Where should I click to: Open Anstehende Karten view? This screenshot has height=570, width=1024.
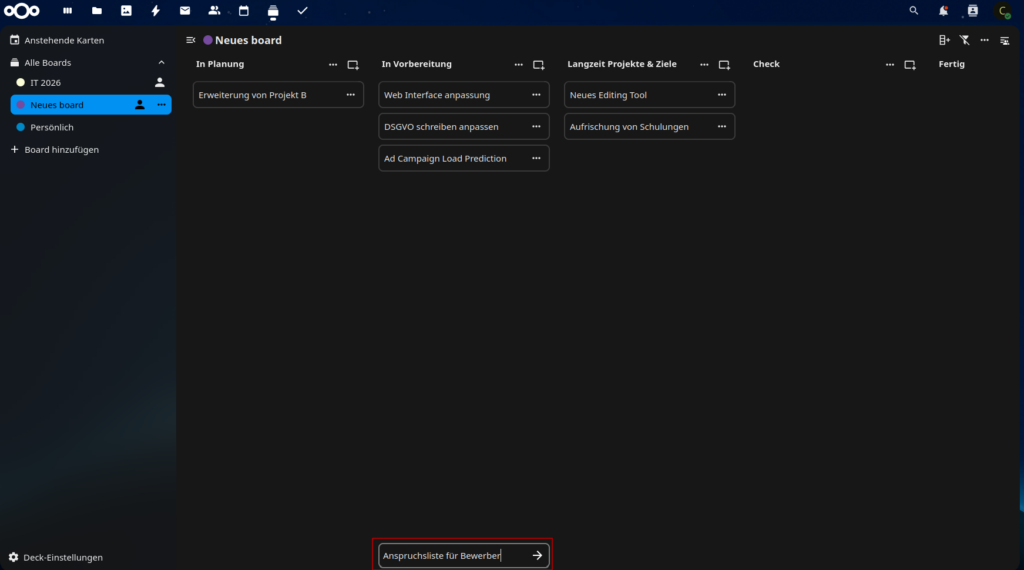[64, 41]
